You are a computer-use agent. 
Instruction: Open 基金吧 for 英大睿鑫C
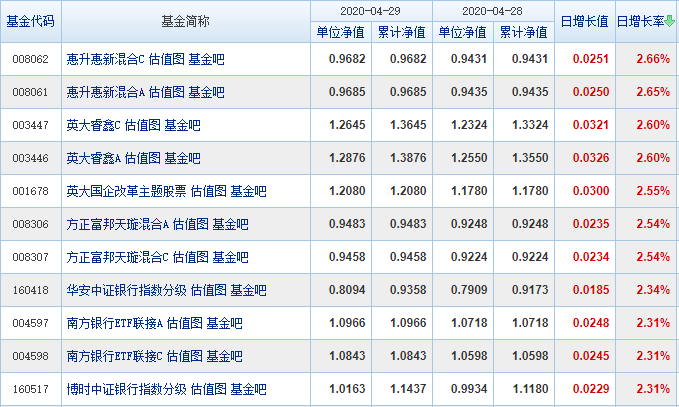pyautogui.click(x=183, y=125)
